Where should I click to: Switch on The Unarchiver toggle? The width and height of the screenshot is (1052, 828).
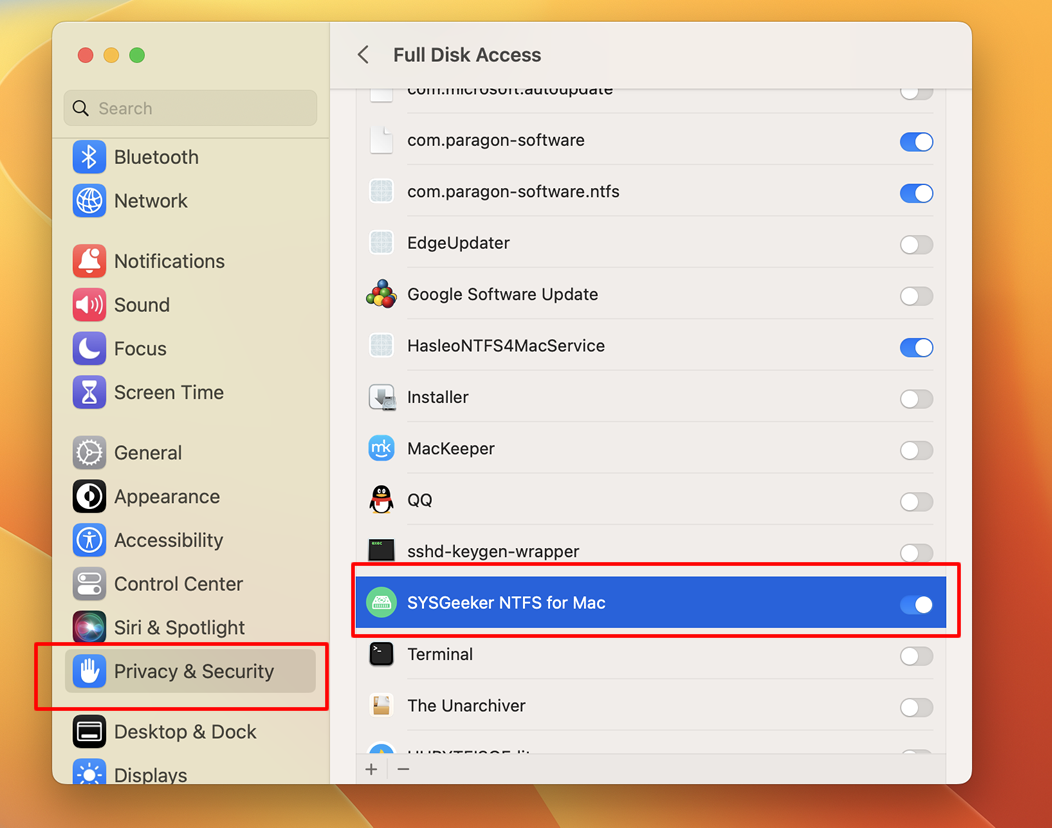tap(916, 707)
